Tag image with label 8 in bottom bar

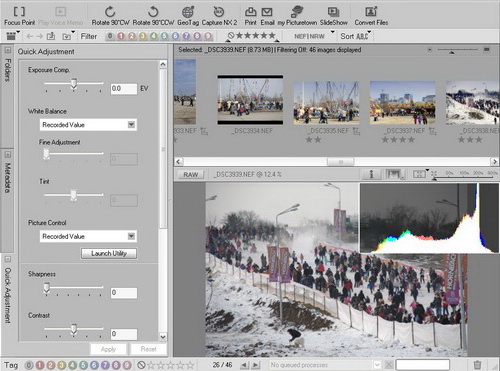pyautogui.click(x=116, y=365)
